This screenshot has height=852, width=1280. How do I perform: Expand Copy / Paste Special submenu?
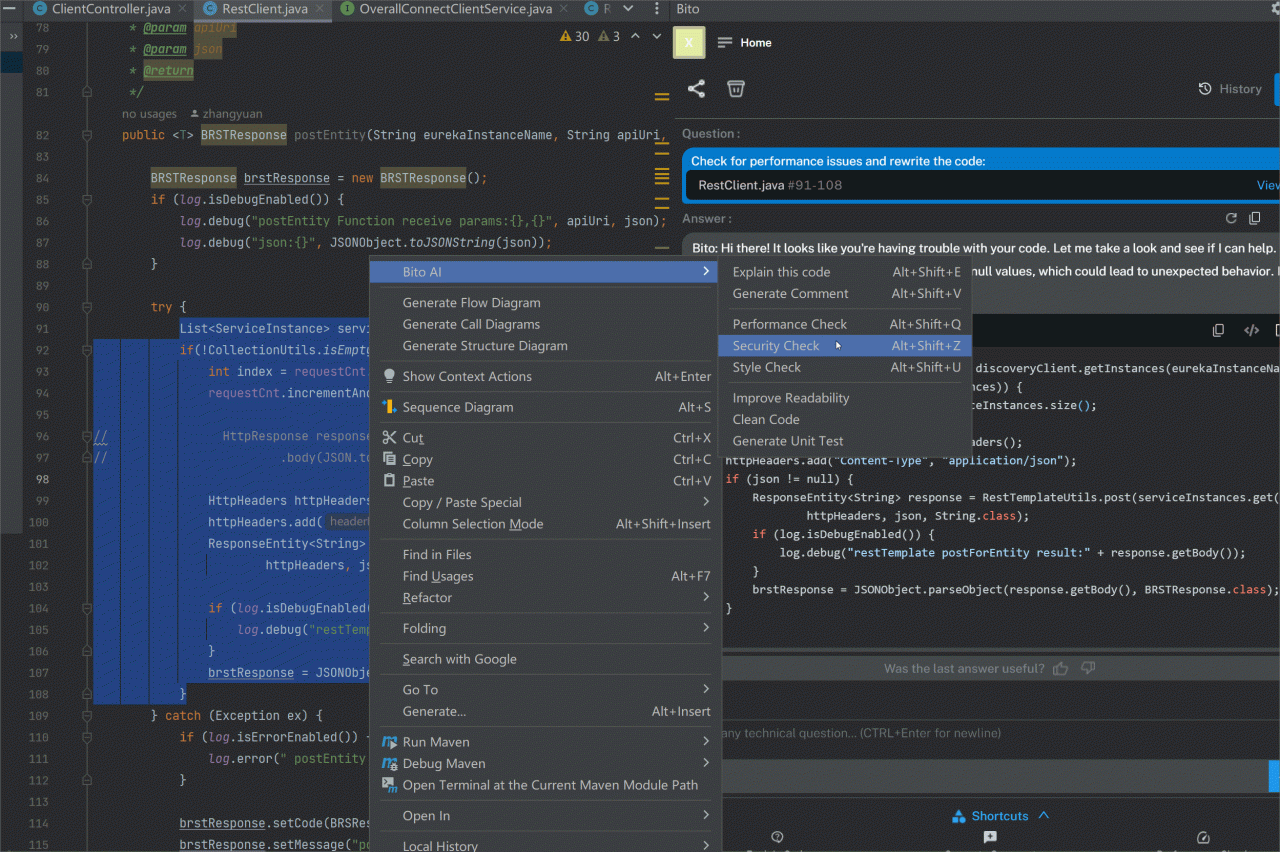pos(545,503)
